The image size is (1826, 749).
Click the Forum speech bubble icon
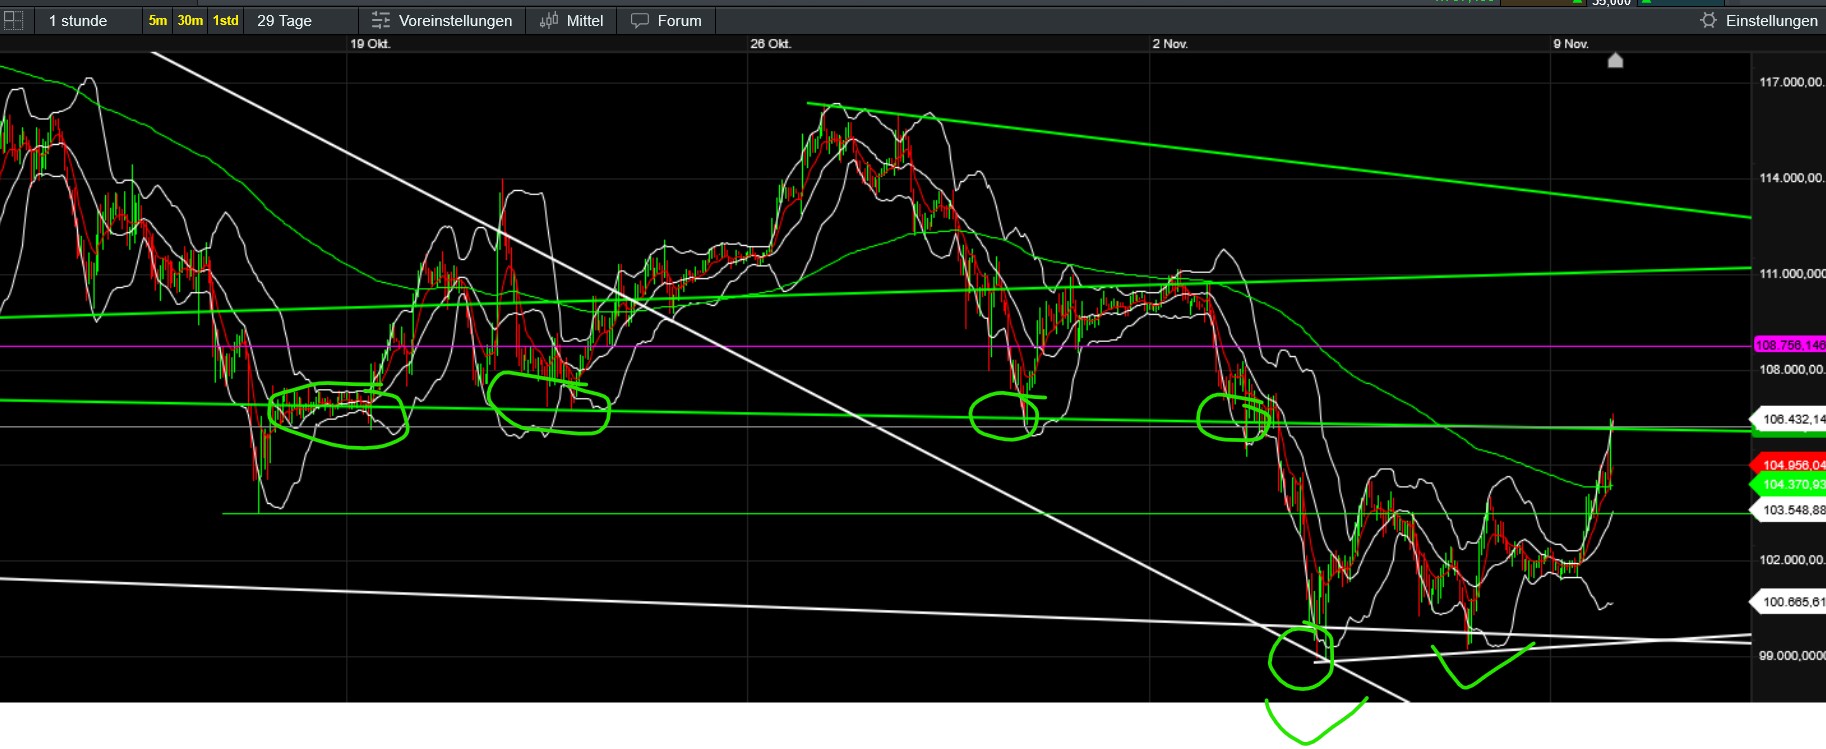tap(640, 20)
